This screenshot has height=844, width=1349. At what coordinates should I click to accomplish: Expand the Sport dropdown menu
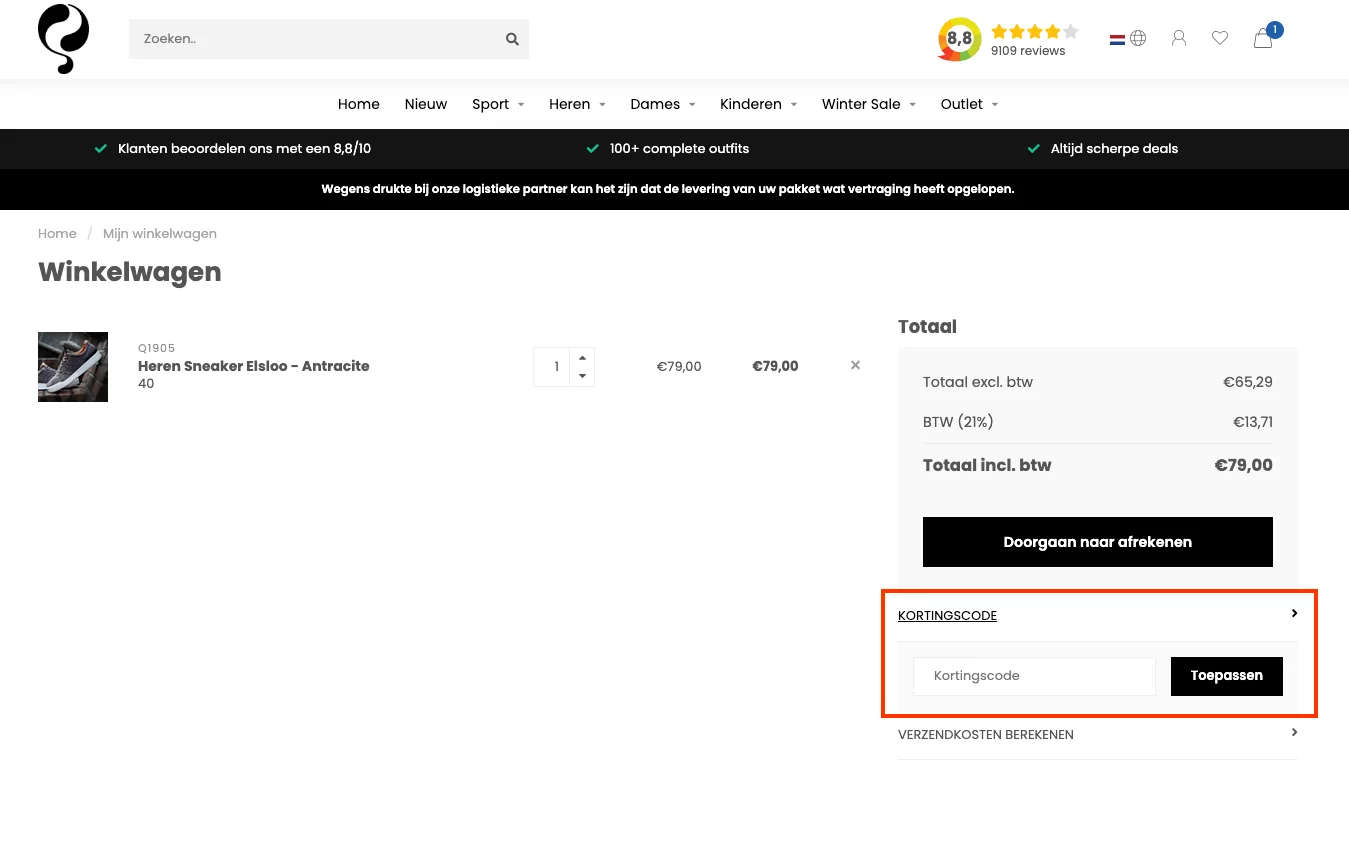[x=490, y=104]
